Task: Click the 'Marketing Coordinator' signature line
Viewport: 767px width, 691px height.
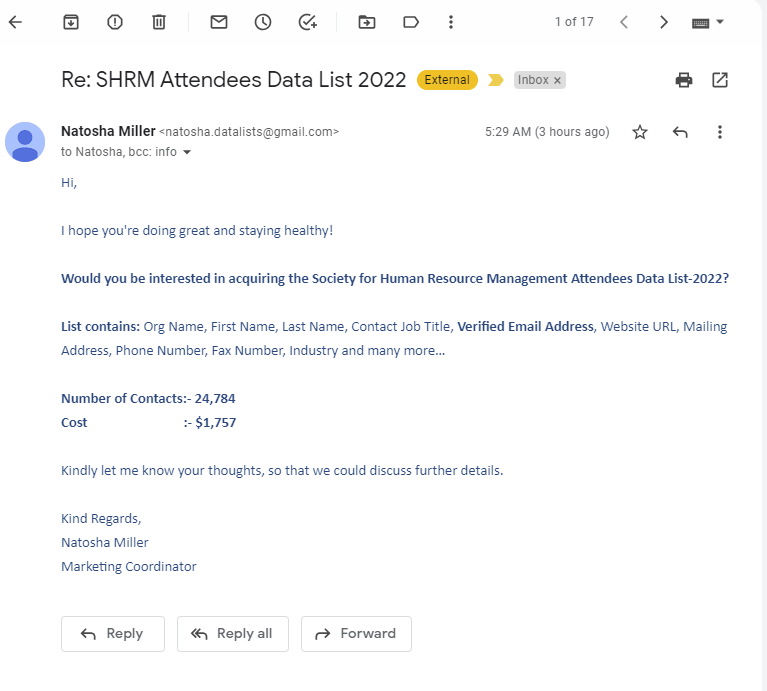Action: coord(129,566)
